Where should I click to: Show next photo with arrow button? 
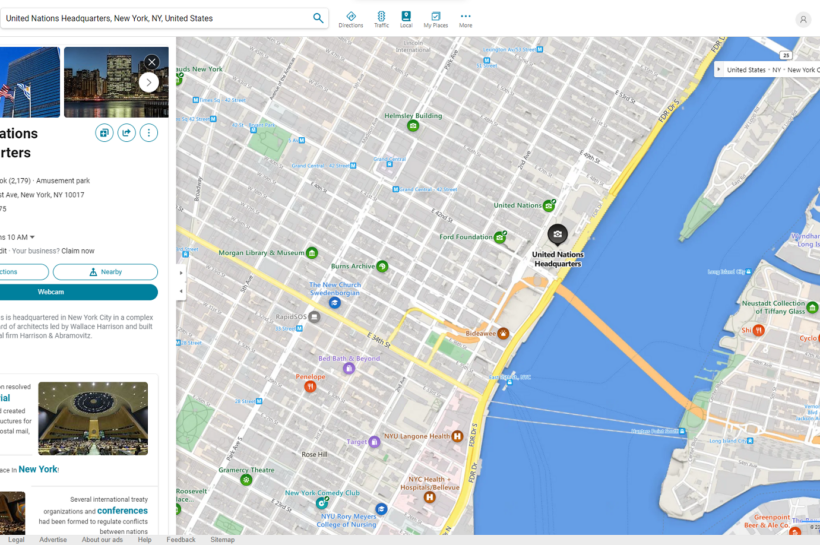[149, 82]
